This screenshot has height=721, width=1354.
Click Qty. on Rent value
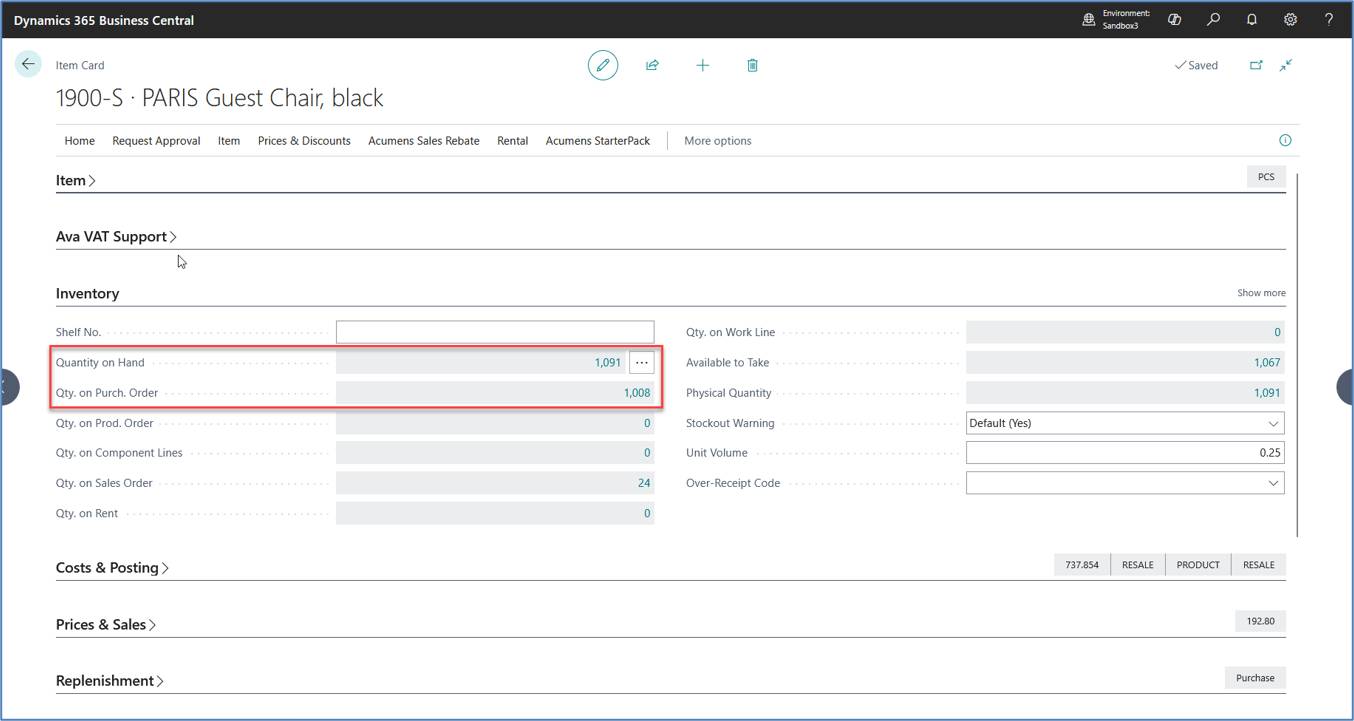point(647,513)
